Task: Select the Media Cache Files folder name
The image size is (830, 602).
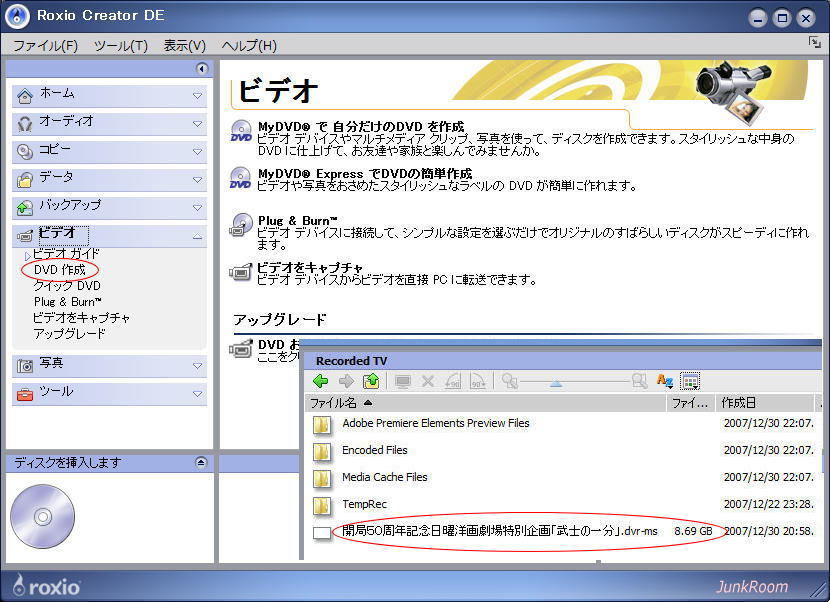Action: pyautogui.click(x=385, y=477)
